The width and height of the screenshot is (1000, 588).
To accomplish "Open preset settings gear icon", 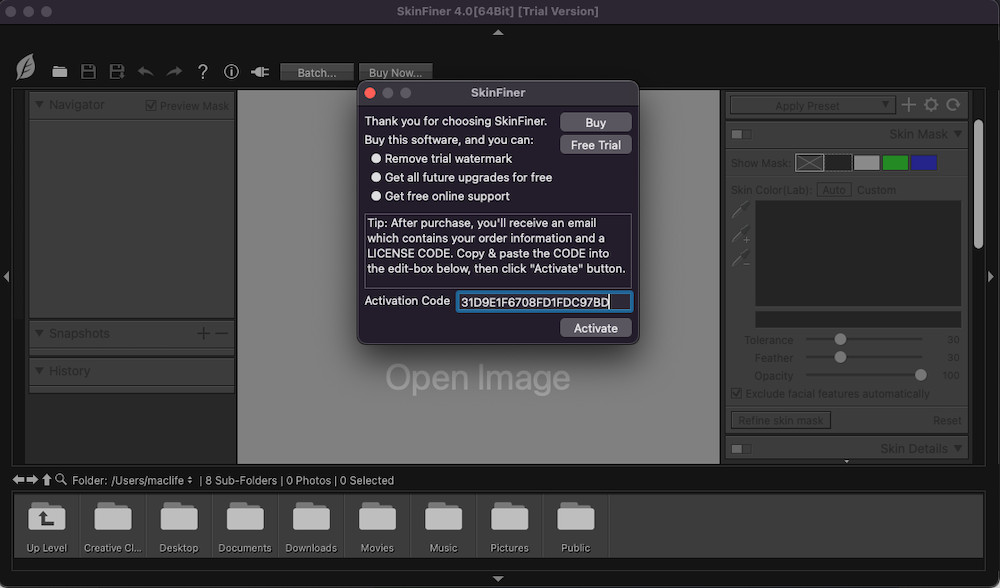I will pos(931,105).
